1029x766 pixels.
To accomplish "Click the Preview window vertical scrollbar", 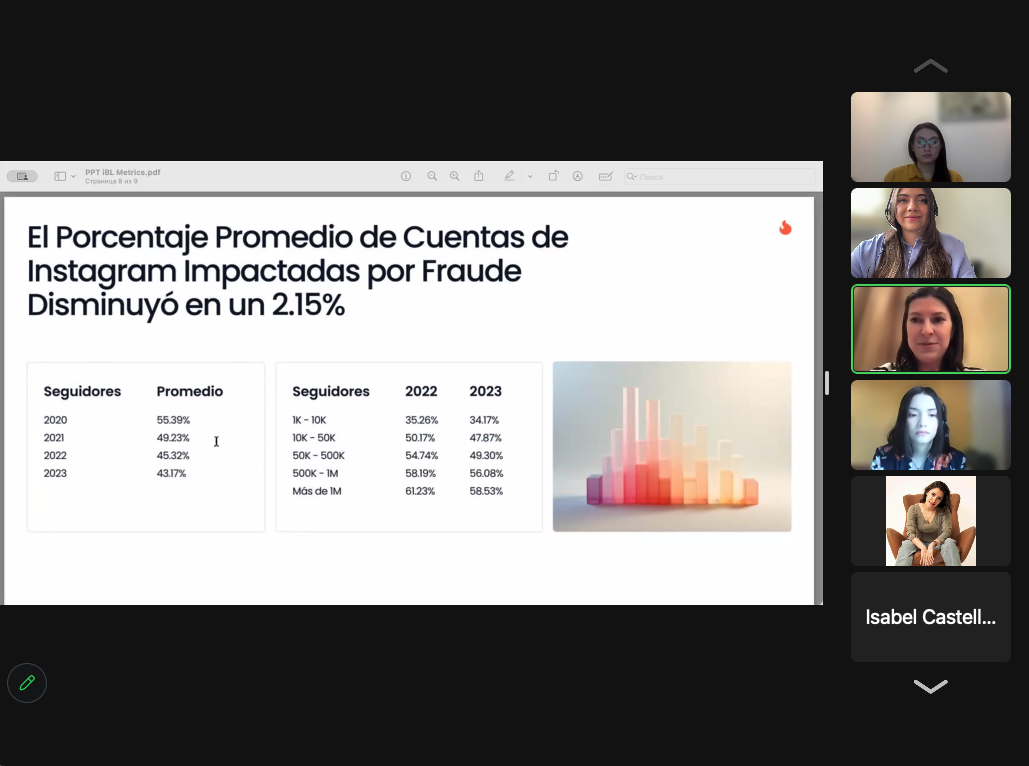I will click(x=818, y=399).
